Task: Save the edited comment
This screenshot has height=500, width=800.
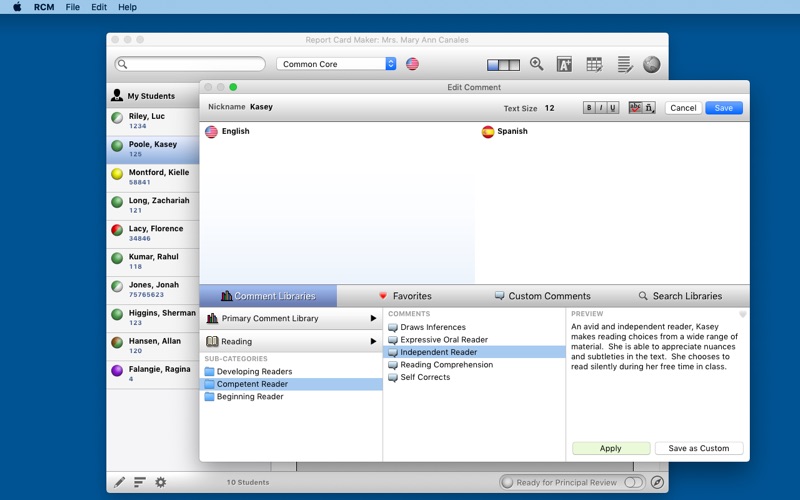Action: click(x=723, y=108)
